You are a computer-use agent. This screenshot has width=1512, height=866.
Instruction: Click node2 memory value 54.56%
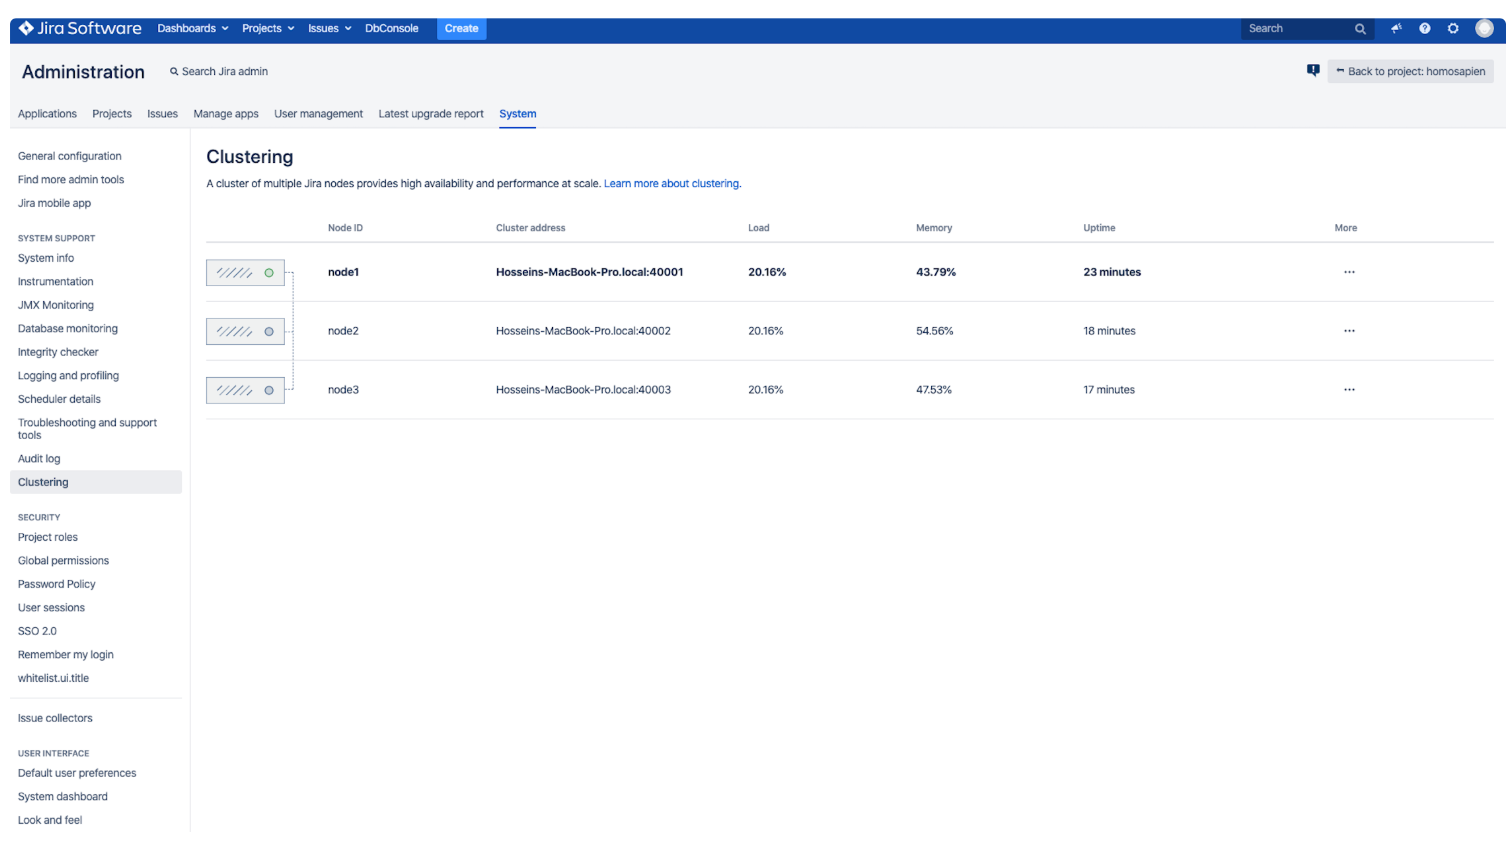tap(935, 331)
